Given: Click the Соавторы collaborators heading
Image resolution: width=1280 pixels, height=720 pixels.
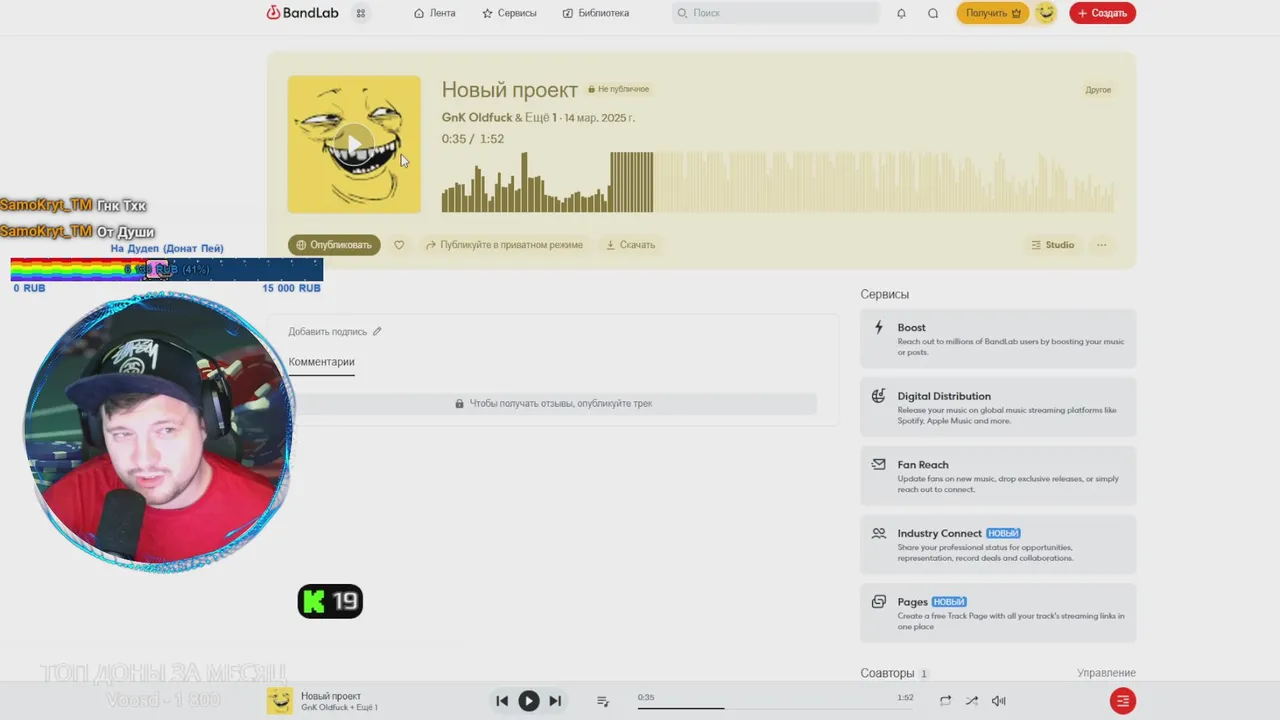Looking at the screenshot, I should tap(887, 674).
